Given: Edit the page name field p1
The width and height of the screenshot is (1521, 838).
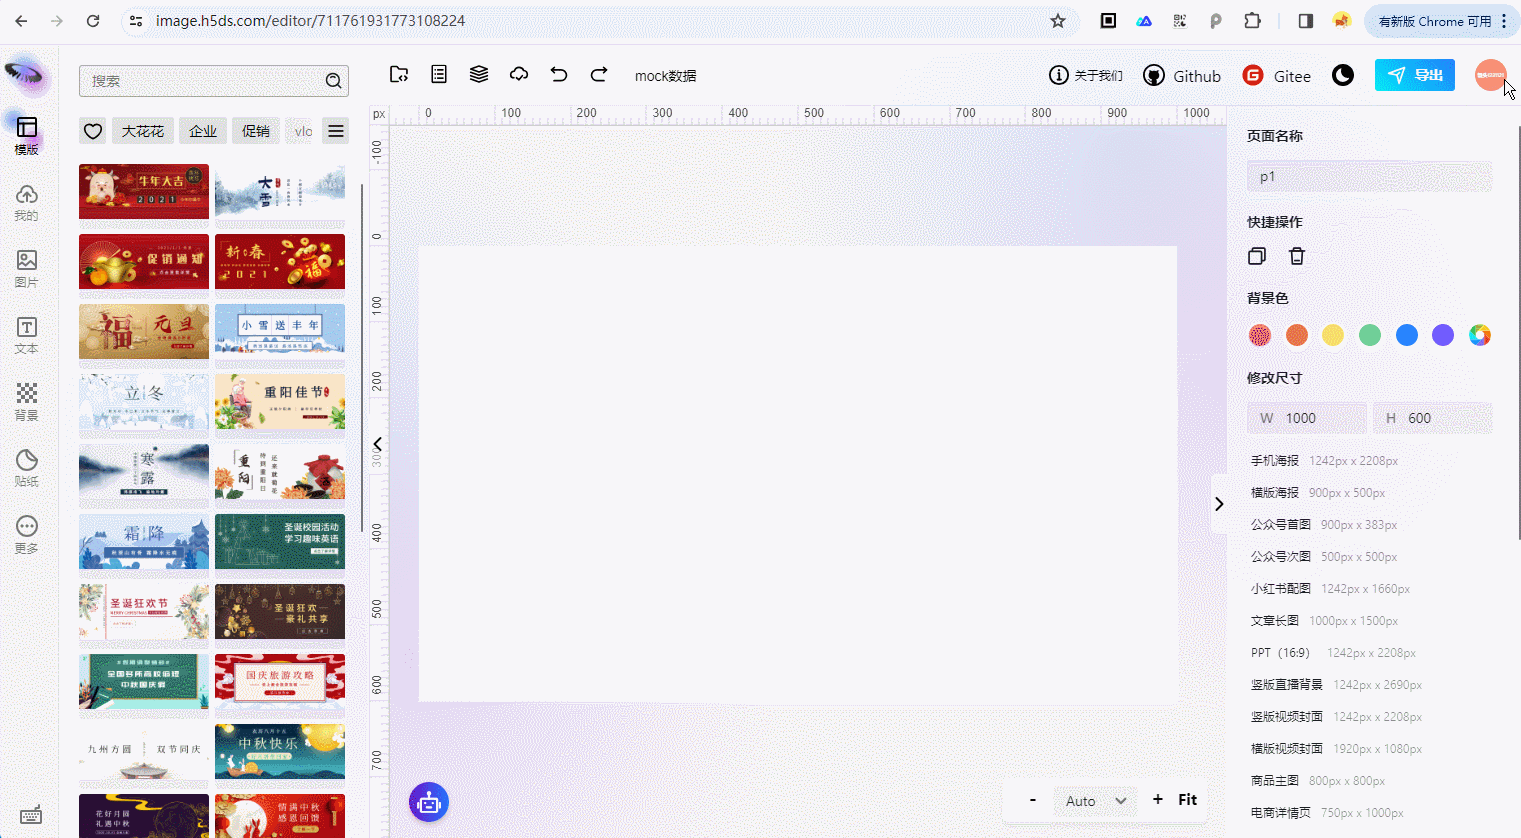Looking at the screenshot, I should pos(1369,177).
